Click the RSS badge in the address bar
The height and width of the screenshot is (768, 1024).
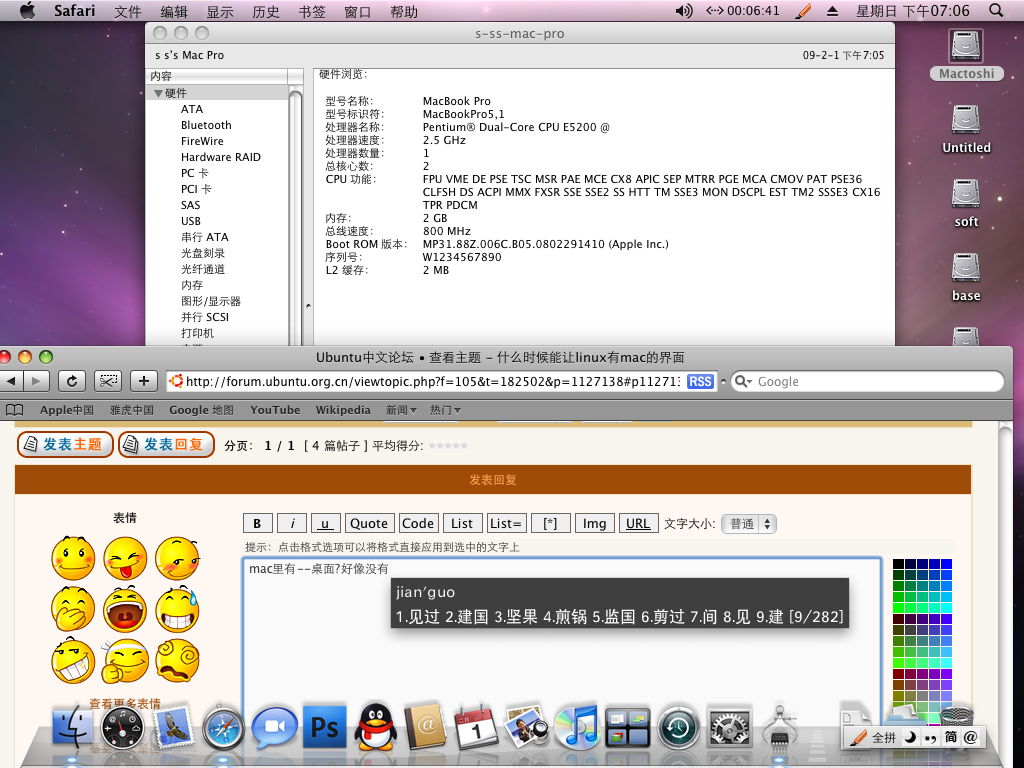(700, 381)
